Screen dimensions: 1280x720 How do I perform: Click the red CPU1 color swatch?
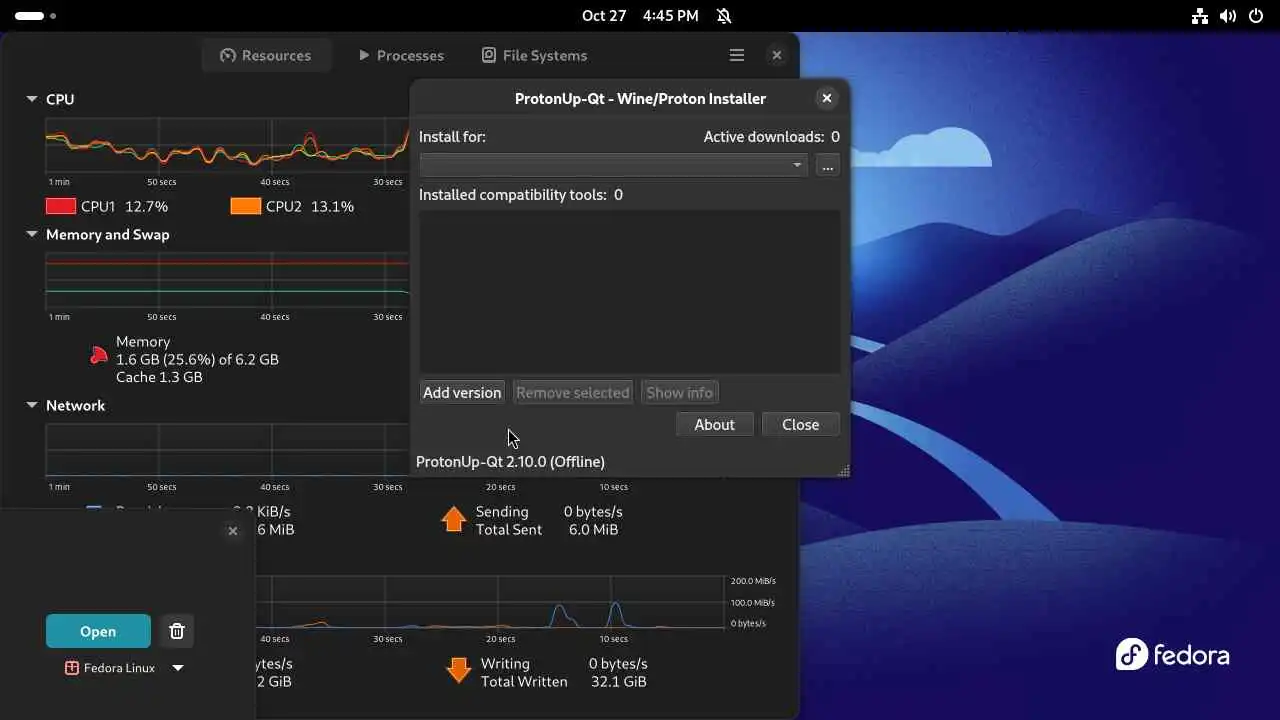tap(61, 206)
